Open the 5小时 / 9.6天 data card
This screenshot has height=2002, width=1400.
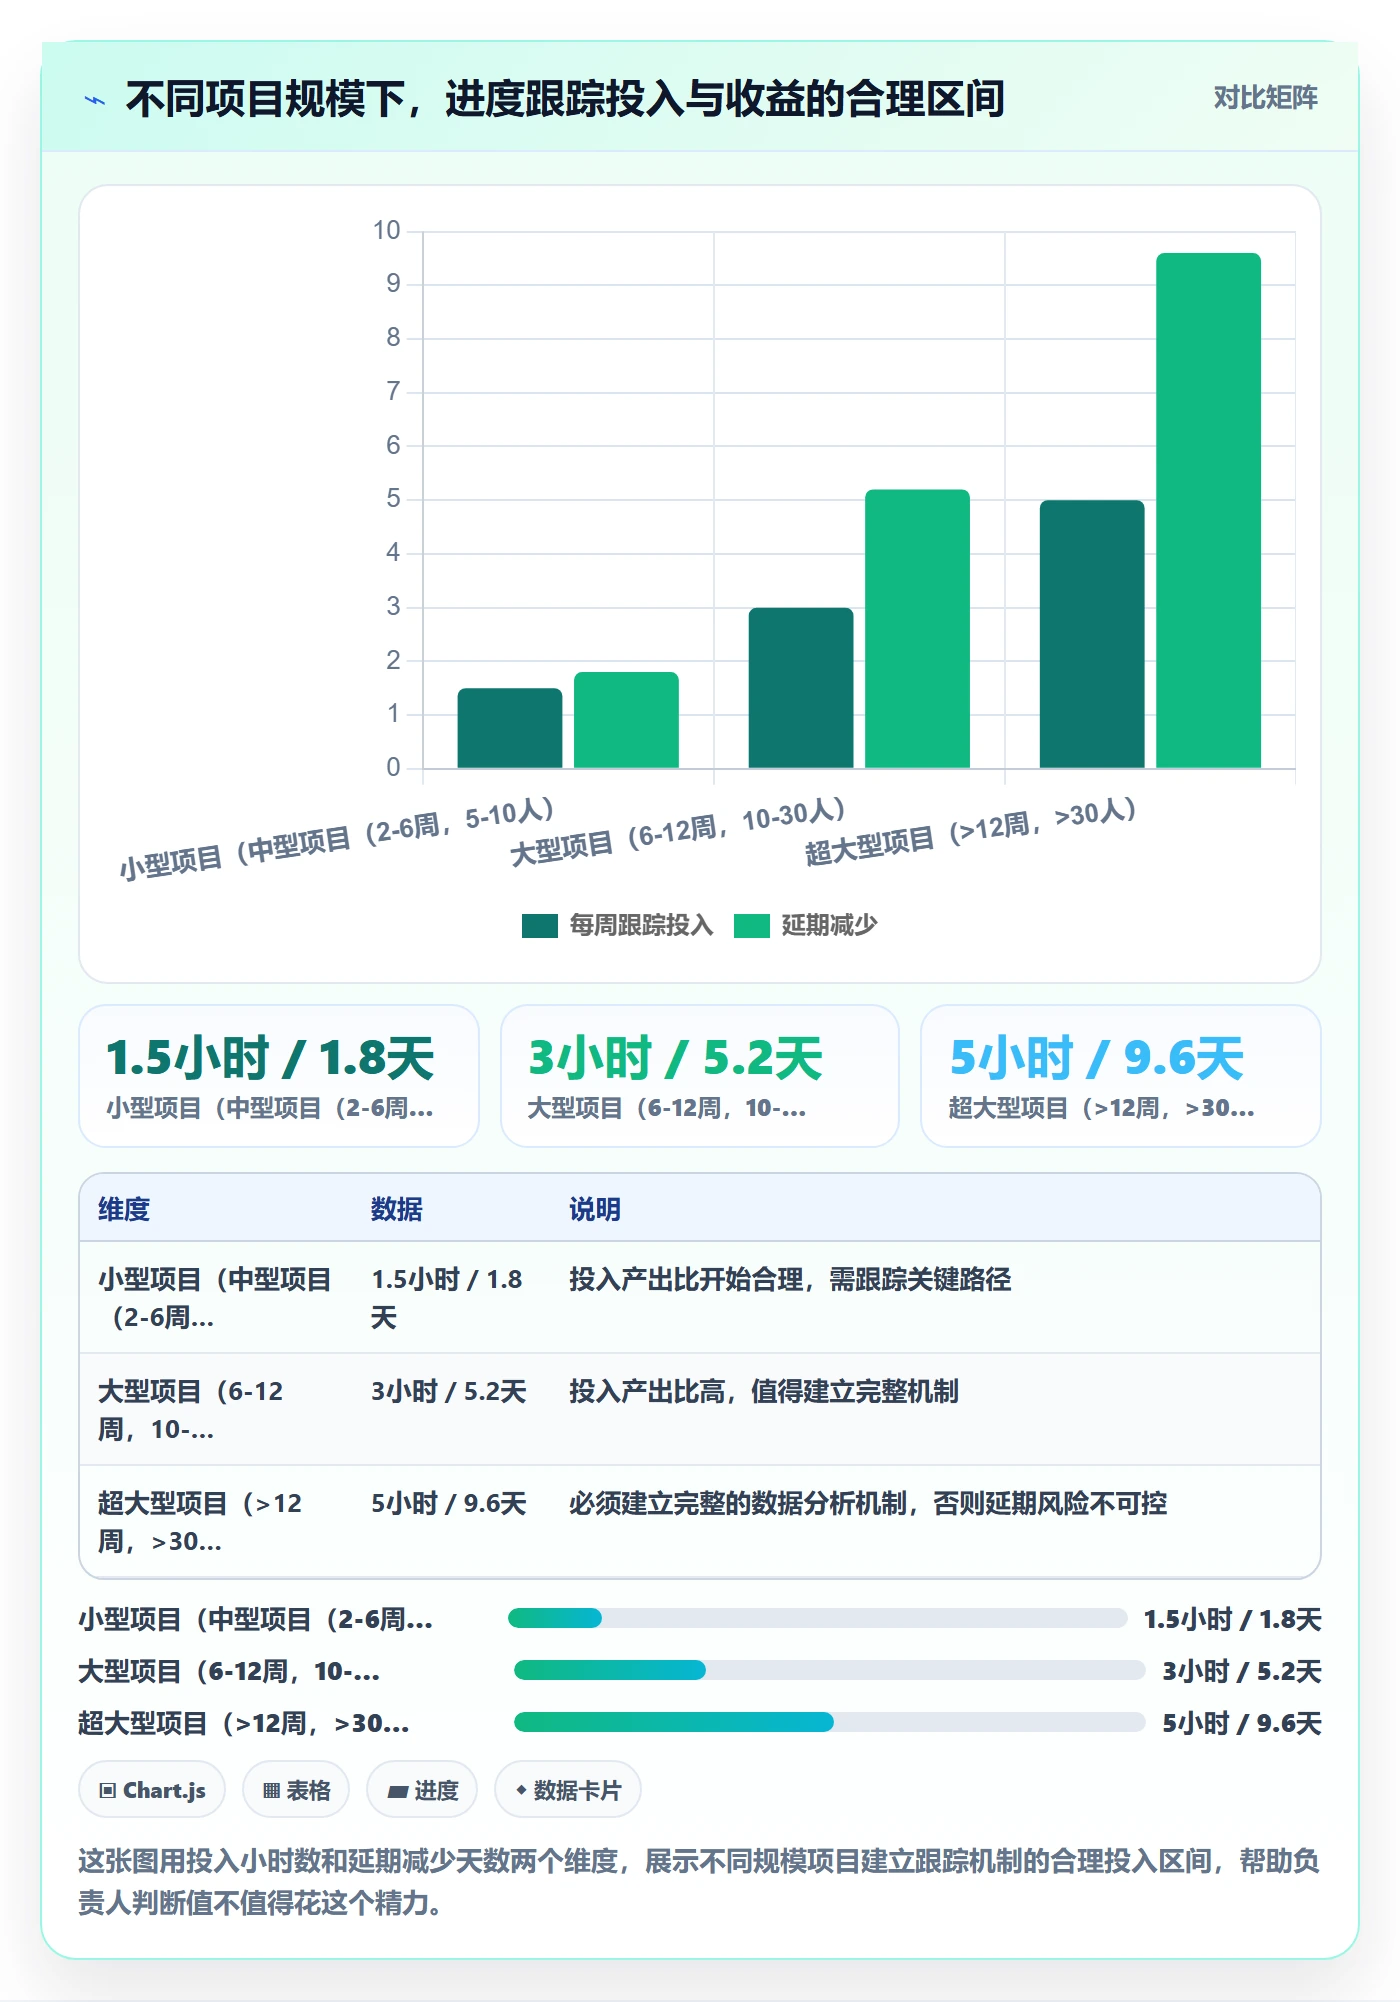[1121, 1076]
